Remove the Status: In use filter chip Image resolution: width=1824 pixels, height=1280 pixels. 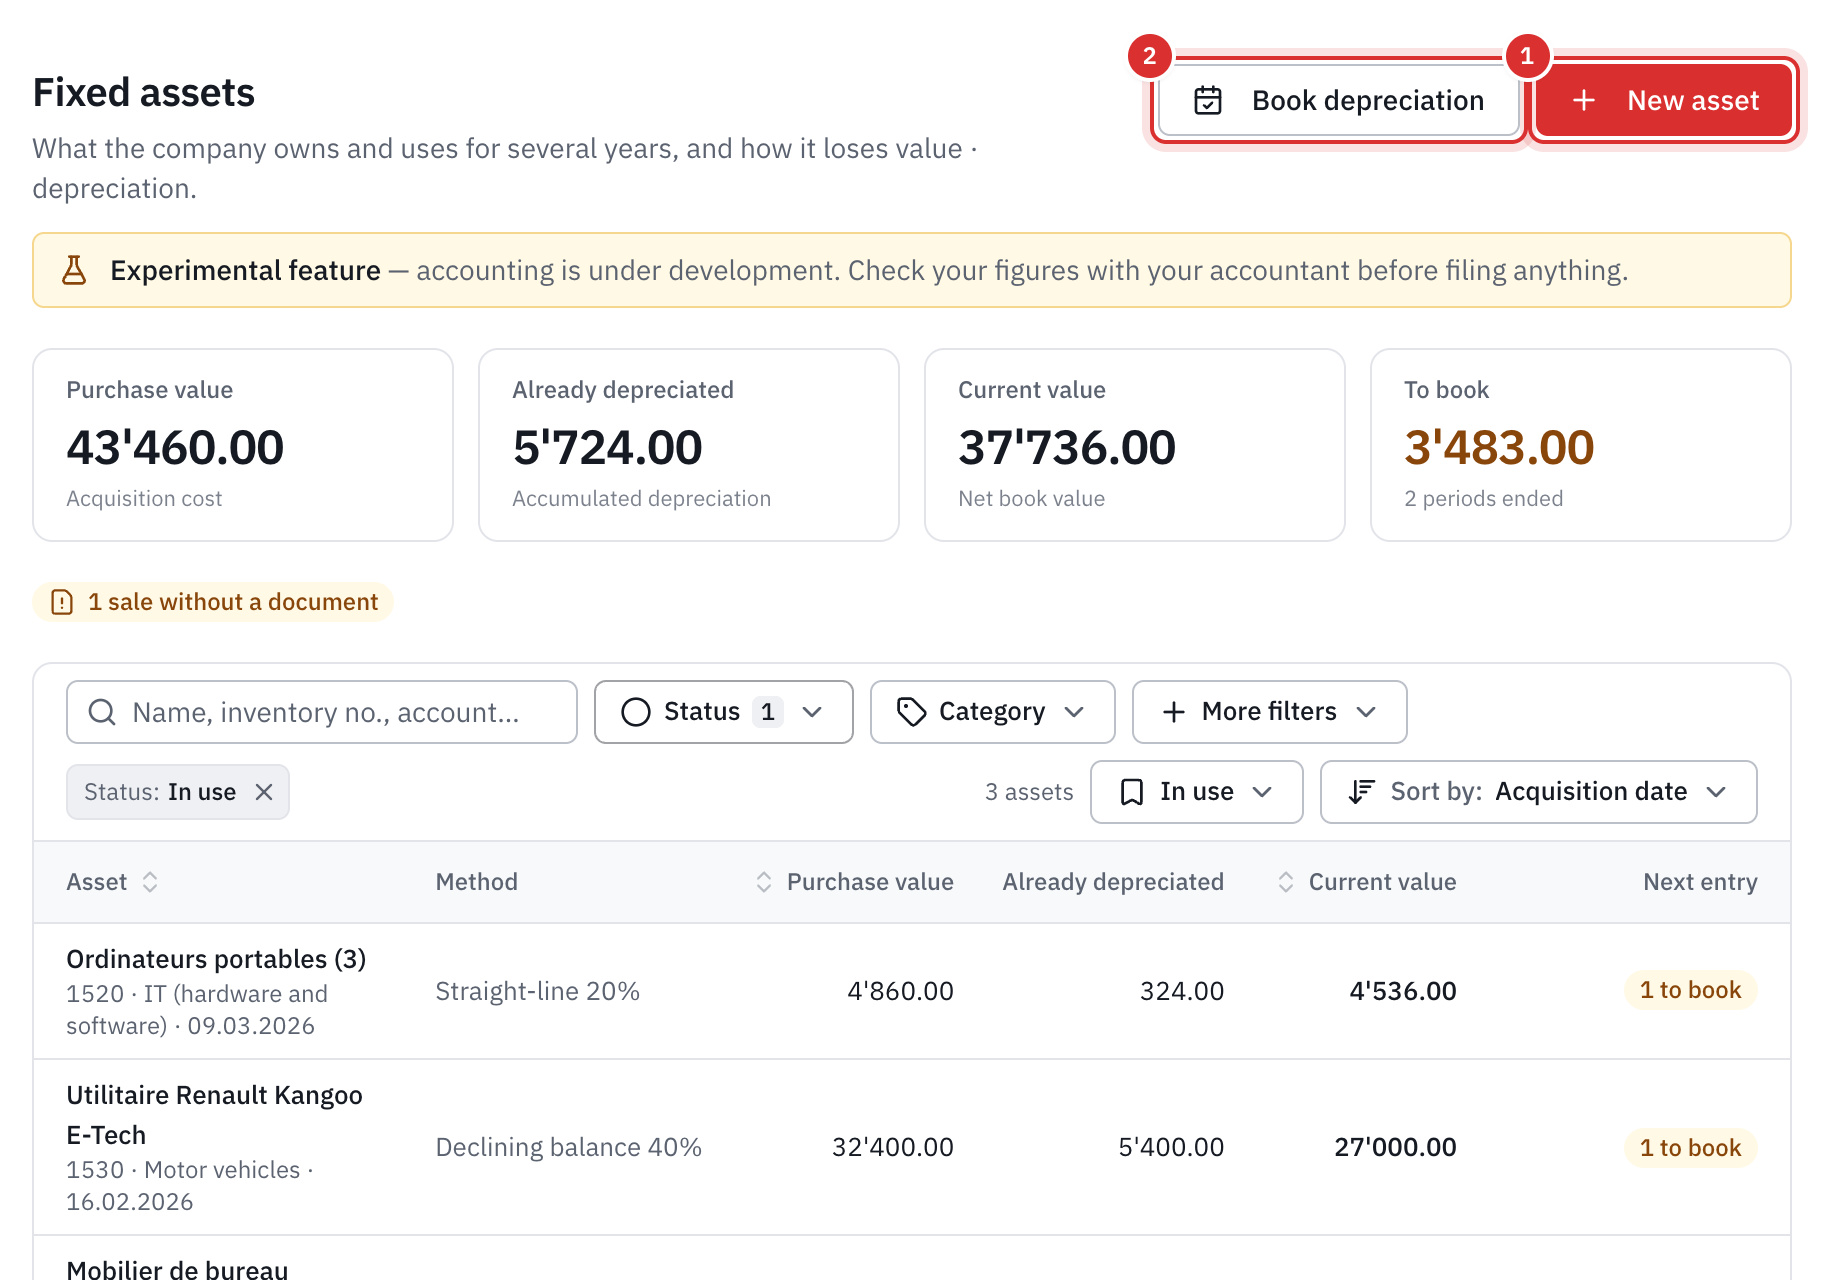pos(264,792)
